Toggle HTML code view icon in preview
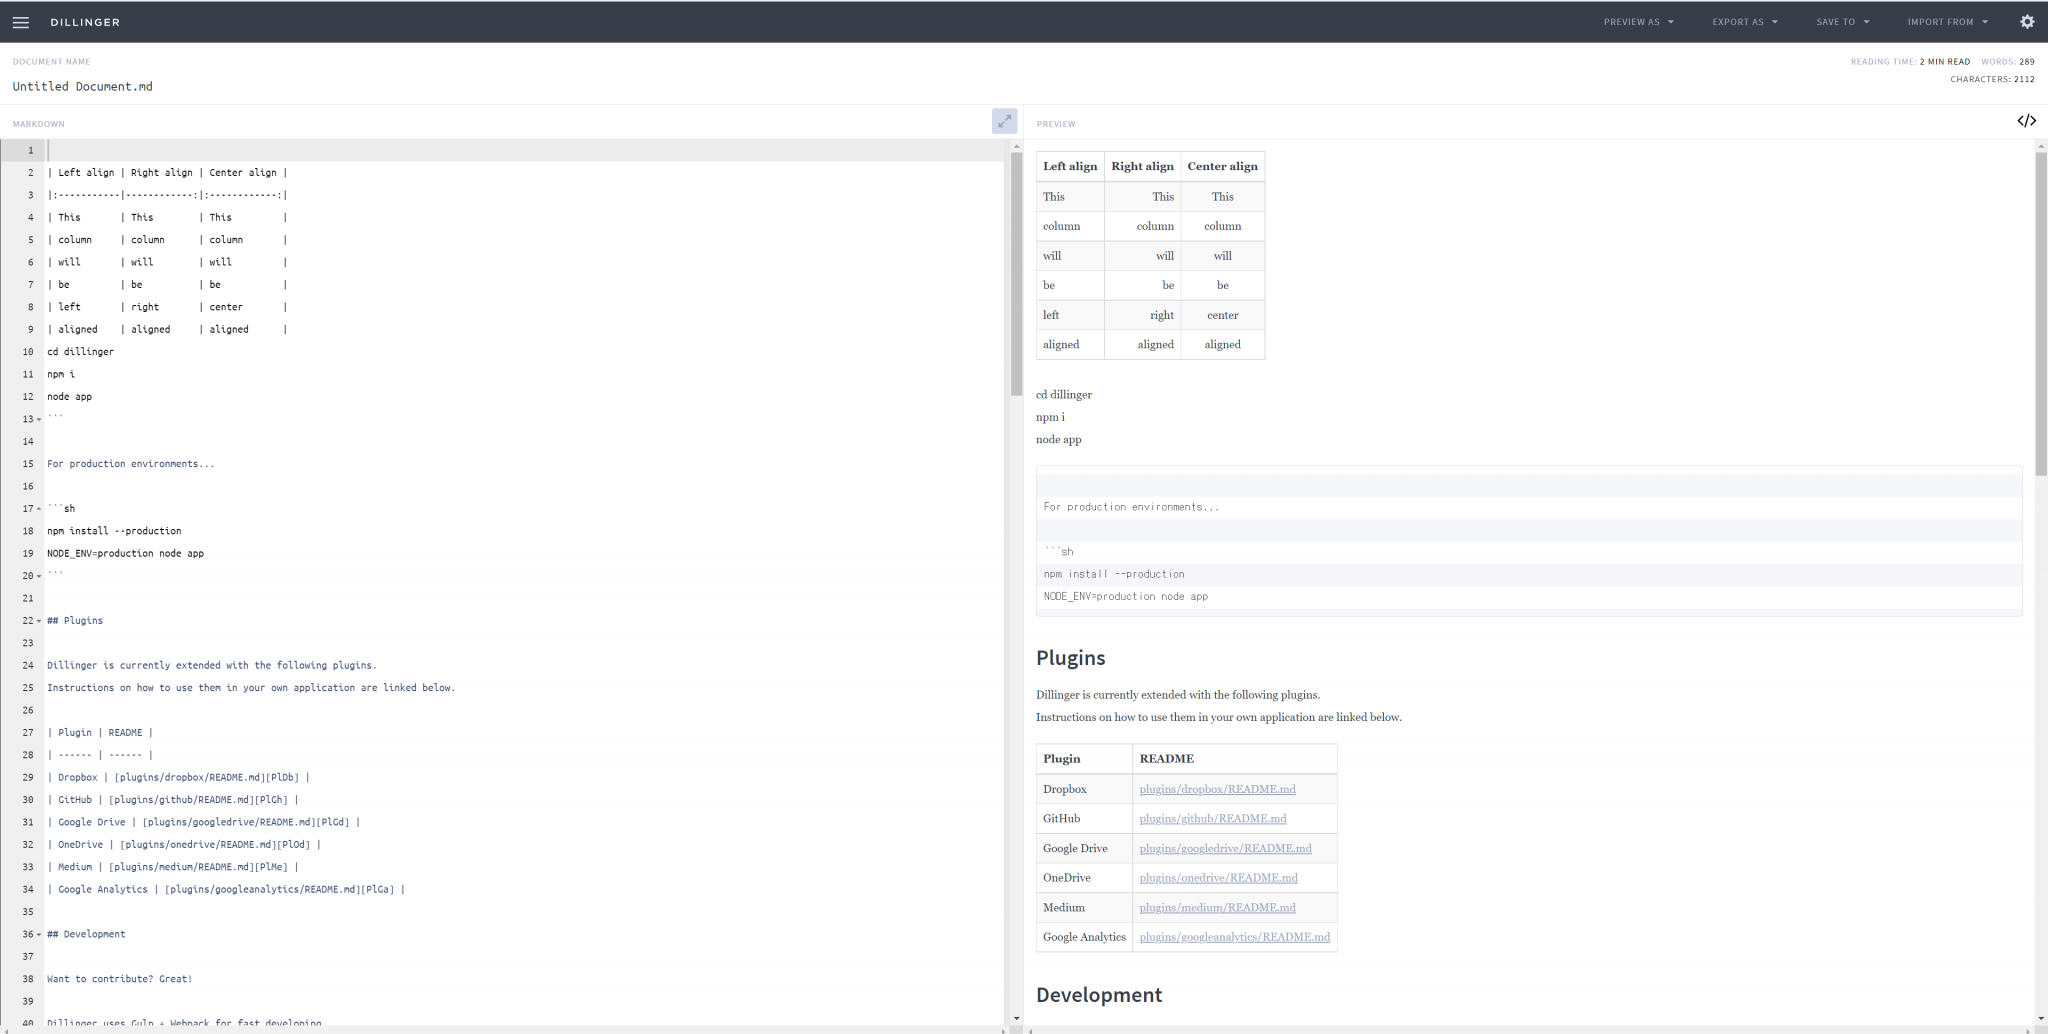The height and width of the screenshot is (1034, 2048). coord(2026,121)
